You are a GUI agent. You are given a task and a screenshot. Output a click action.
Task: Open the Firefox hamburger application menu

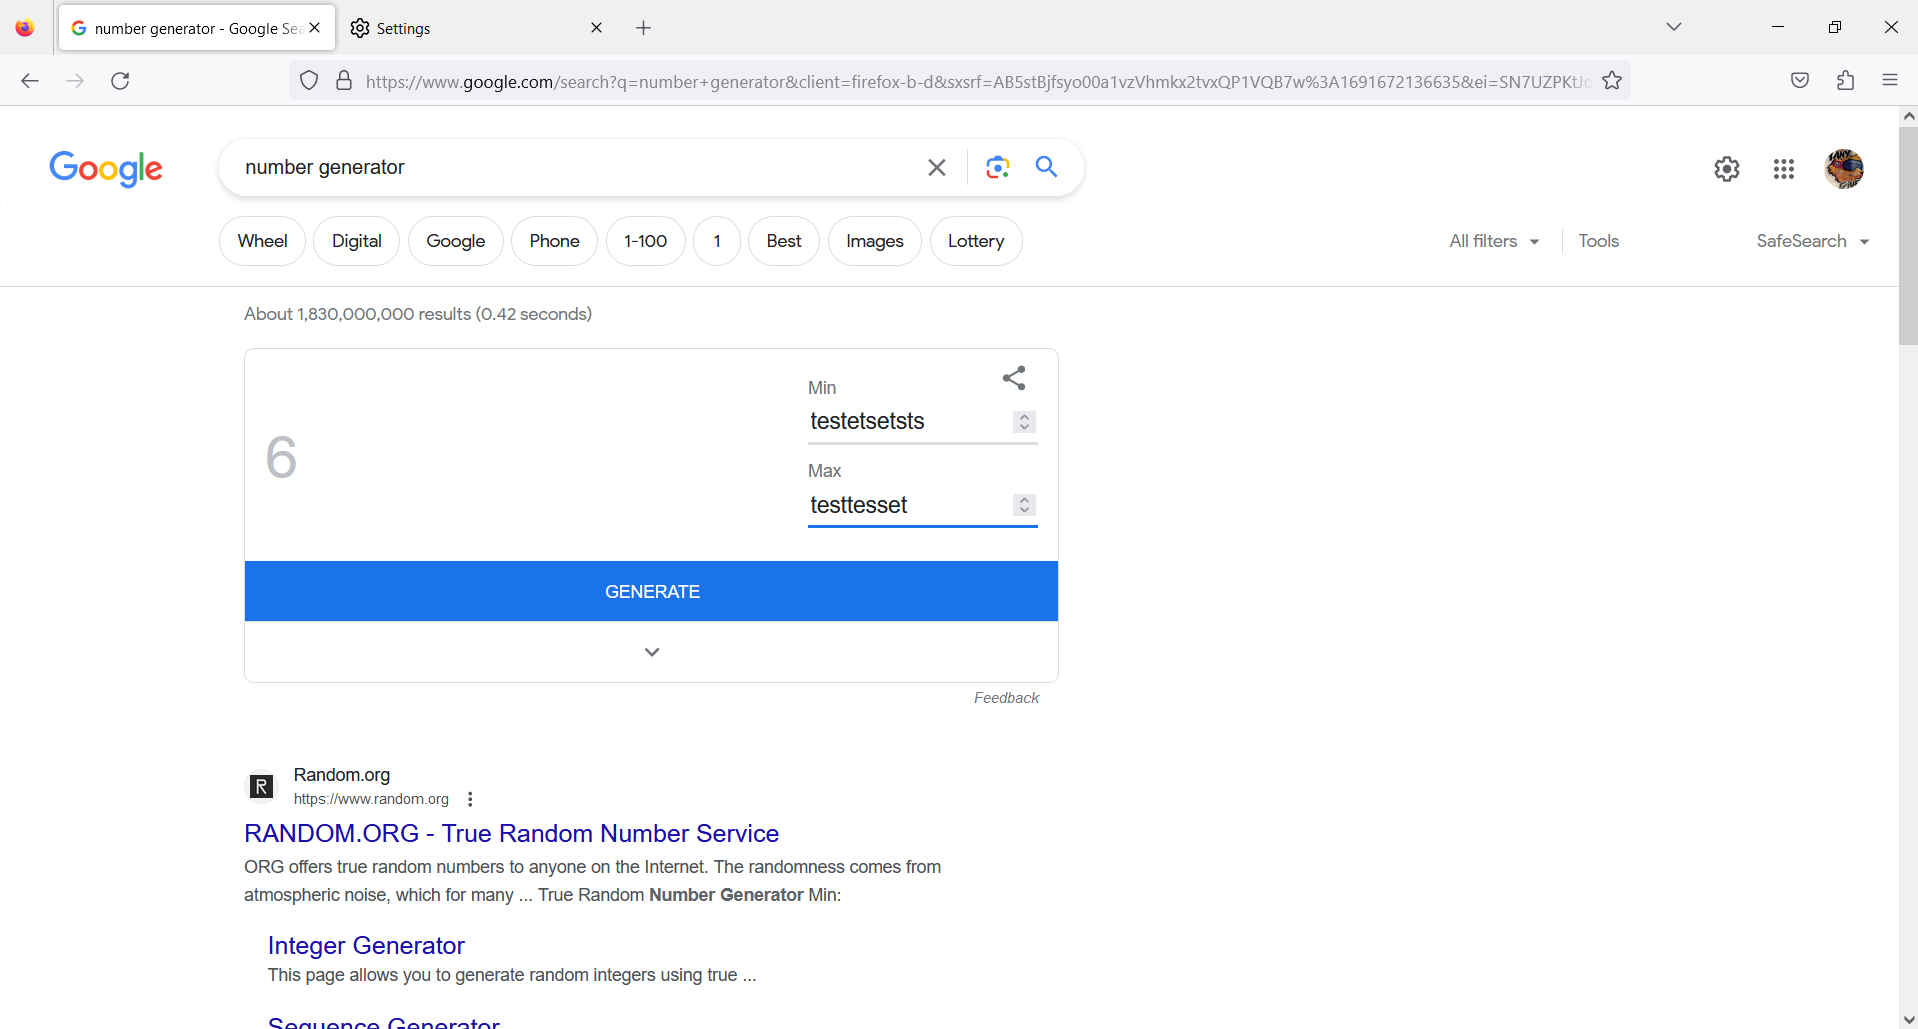click(1890, 81)
